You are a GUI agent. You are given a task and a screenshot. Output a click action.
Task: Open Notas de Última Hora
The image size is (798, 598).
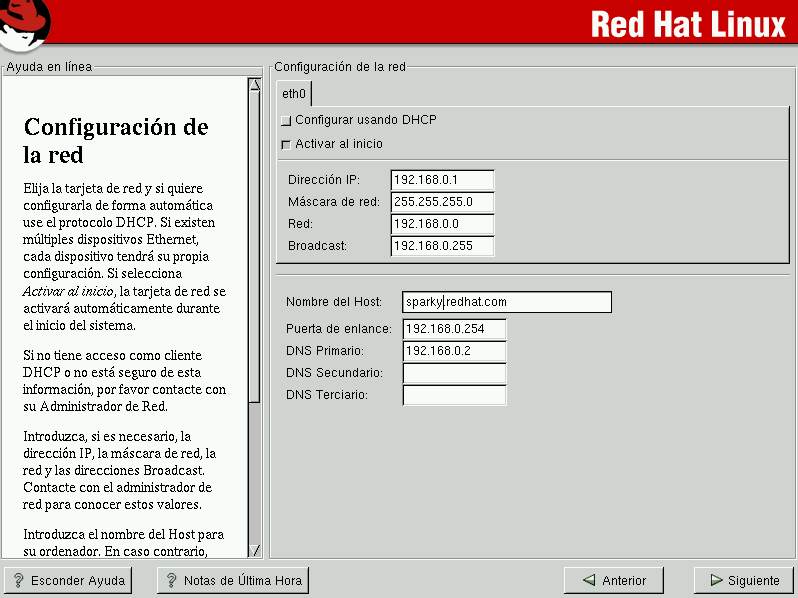pos(233,580)
